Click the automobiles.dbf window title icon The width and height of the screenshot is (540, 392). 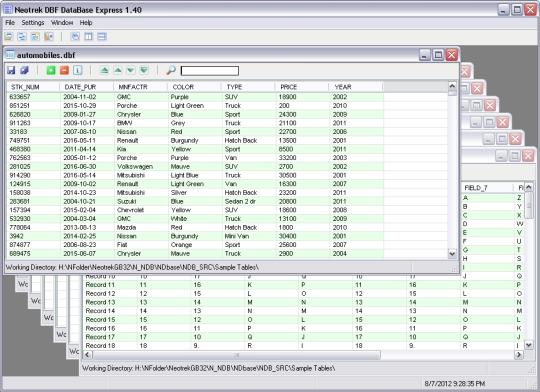pyautogui.click(x=10, y=55)
